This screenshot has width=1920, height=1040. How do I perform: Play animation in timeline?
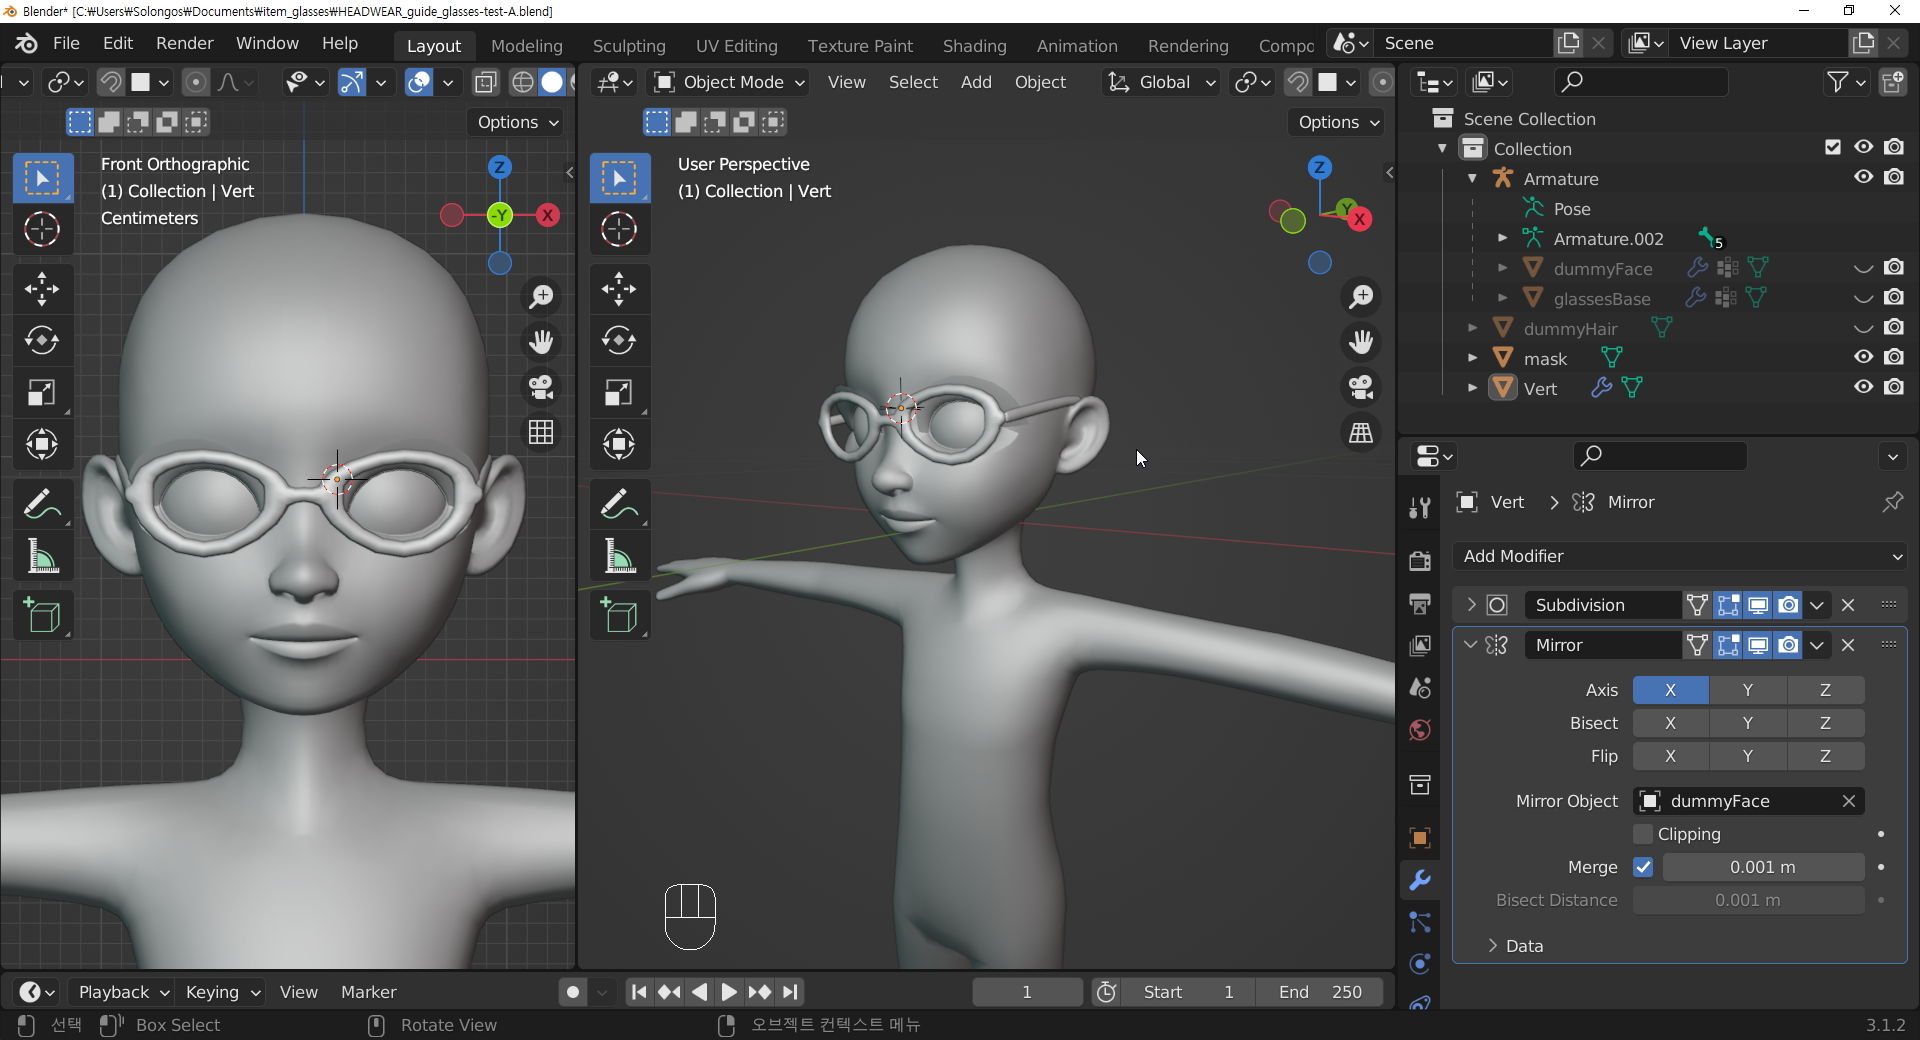[729, 992]
